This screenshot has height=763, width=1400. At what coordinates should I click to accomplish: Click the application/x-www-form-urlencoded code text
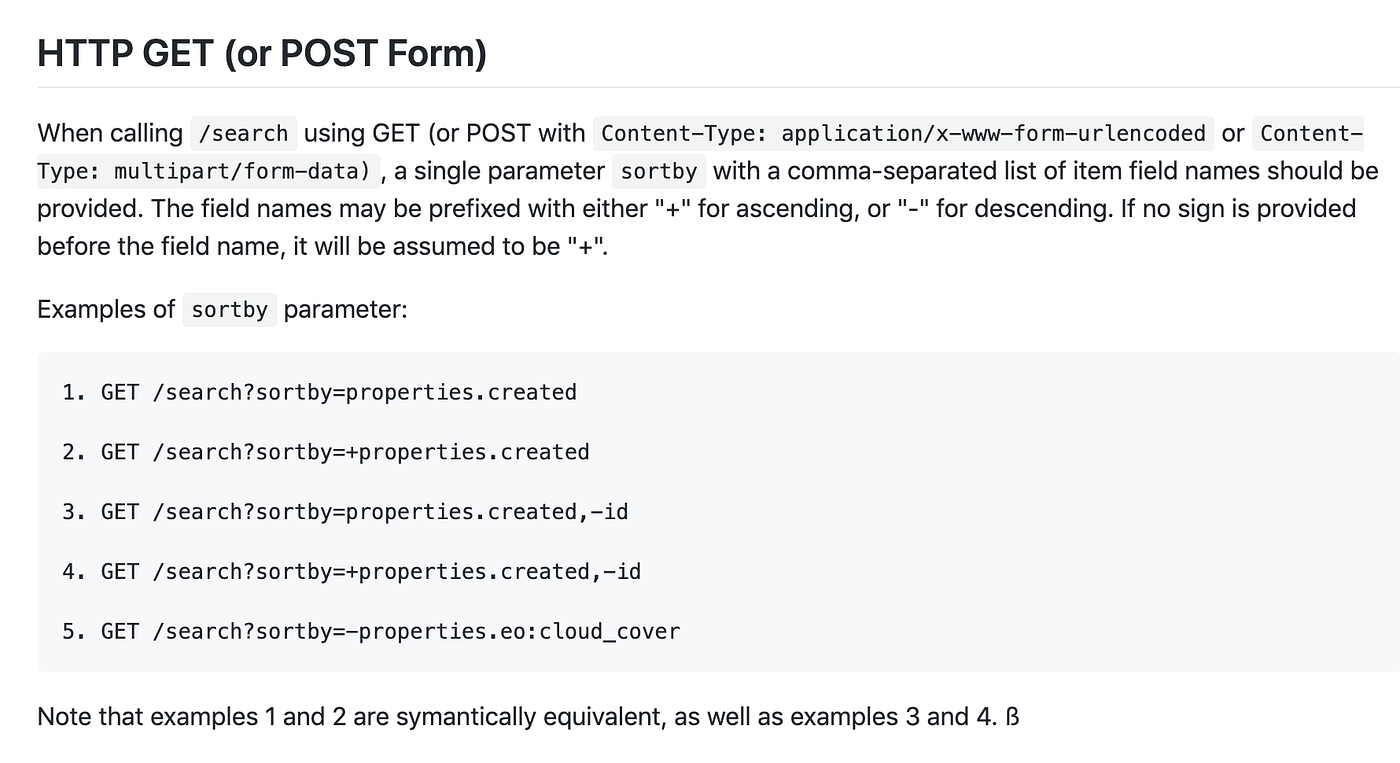(994, 133)
